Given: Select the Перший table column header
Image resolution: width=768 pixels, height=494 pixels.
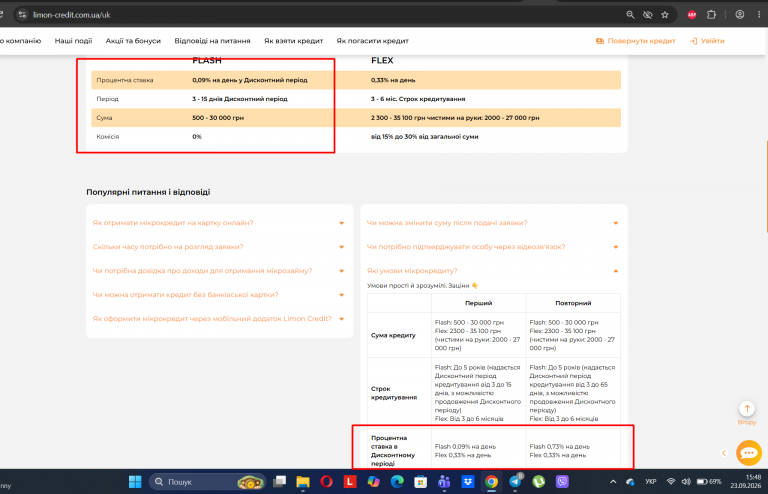Looking at the screenshot, I should pyautogui.click(x=479, y=303).
